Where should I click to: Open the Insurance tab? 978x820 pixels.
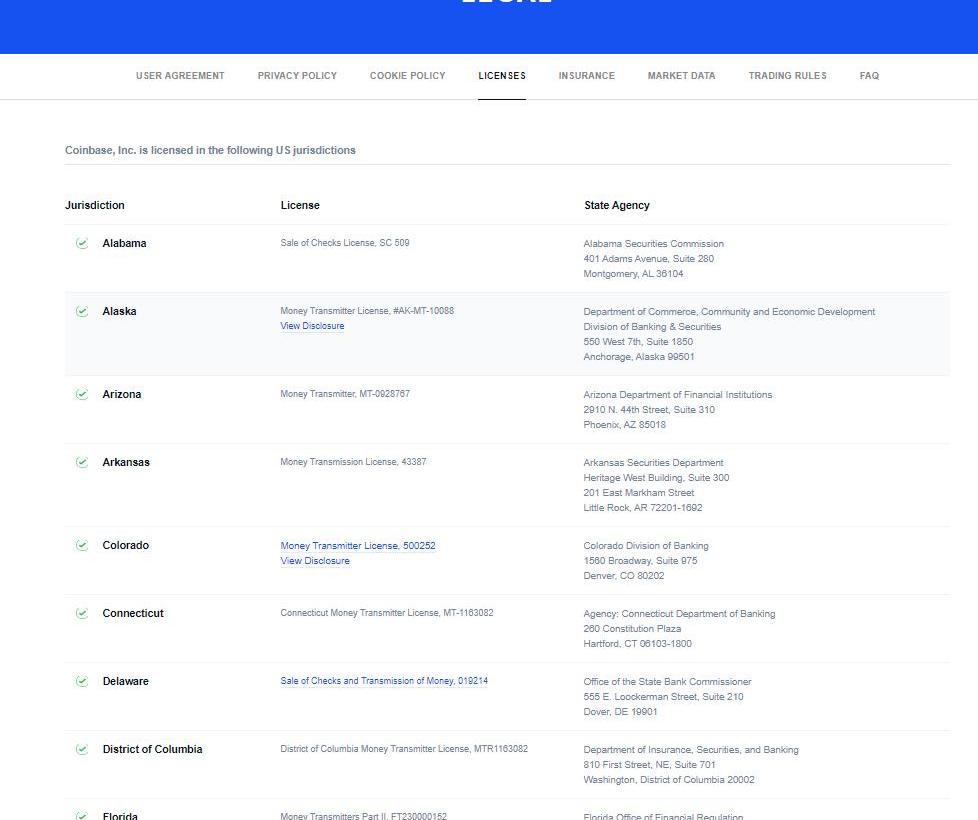point(586,76)
